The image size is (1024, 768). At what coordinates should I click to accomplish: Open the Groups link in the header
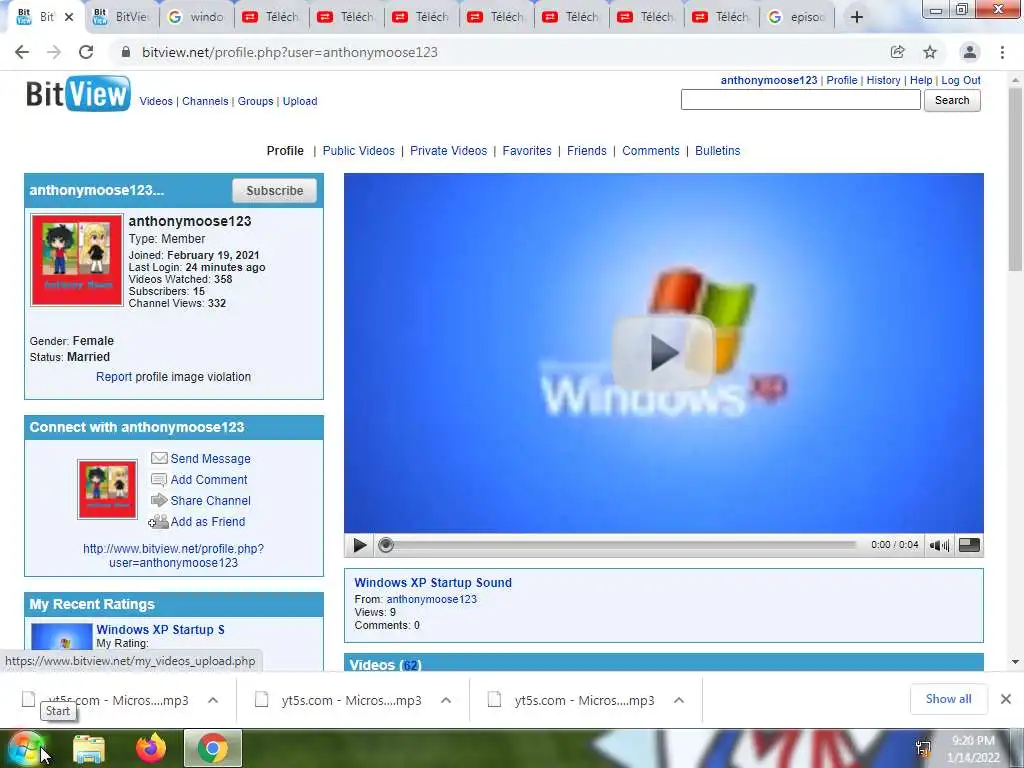pos(255,101)
